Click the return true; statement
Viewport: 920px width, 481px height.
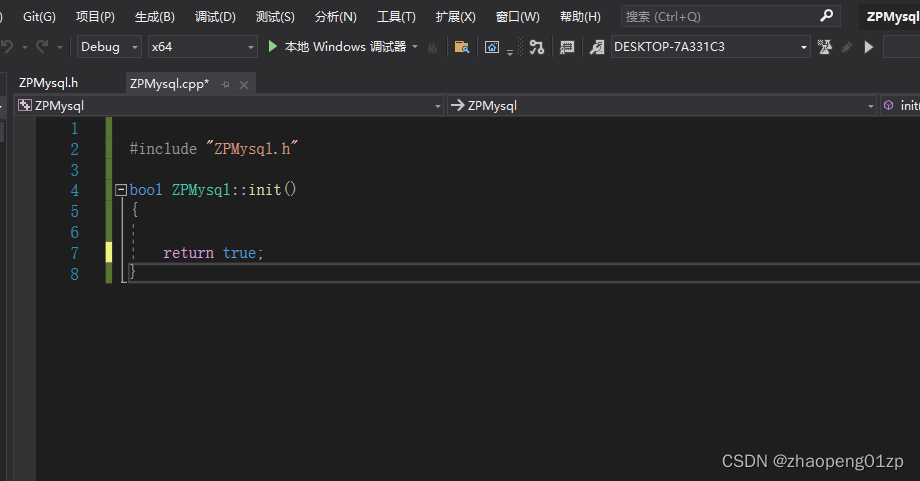(213, 253)
